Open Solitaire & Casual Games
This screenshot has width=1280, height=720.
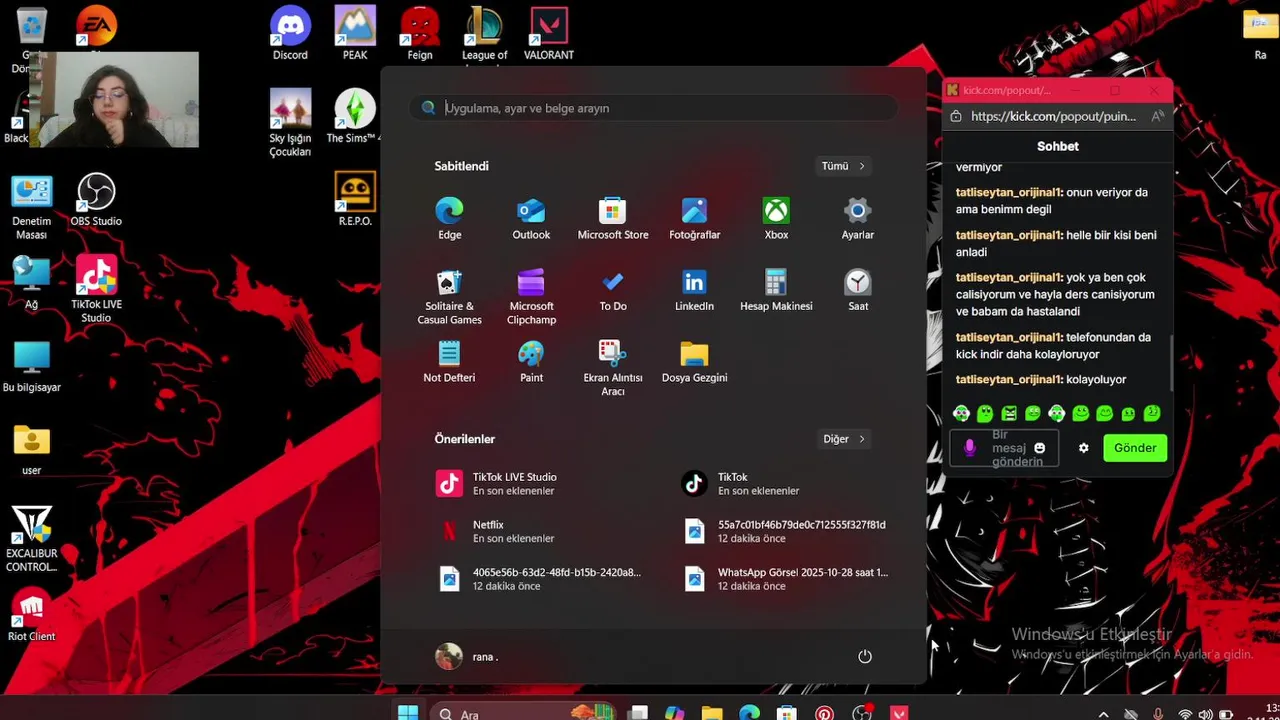tap(449, 297)
